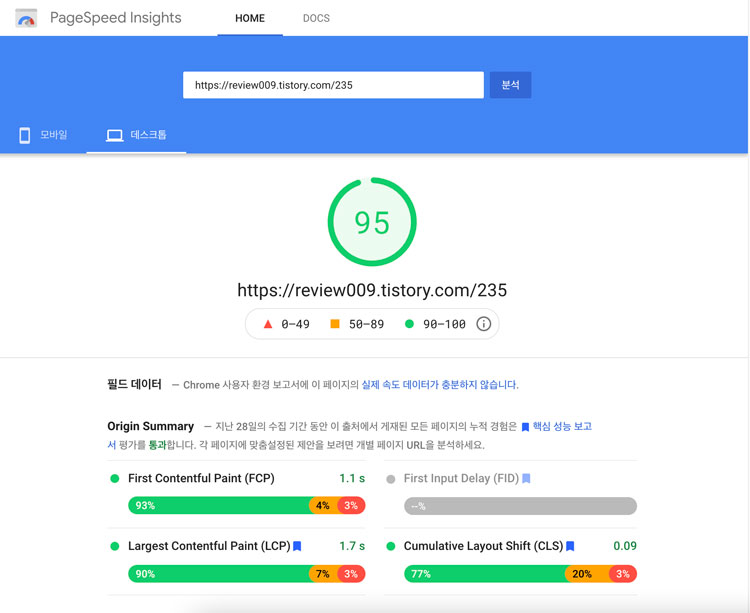
Task: Click the orange square 50–89 legend icon
Action: 335,324
